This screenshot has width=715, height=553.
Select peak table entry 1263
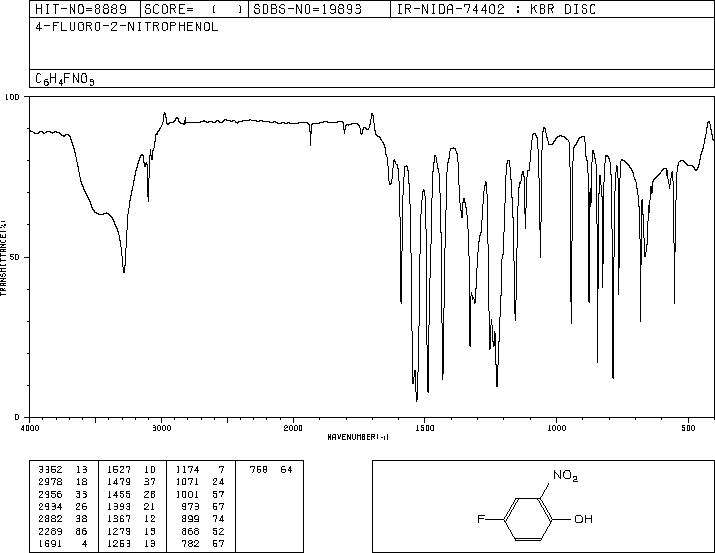(x=119, y=543)
